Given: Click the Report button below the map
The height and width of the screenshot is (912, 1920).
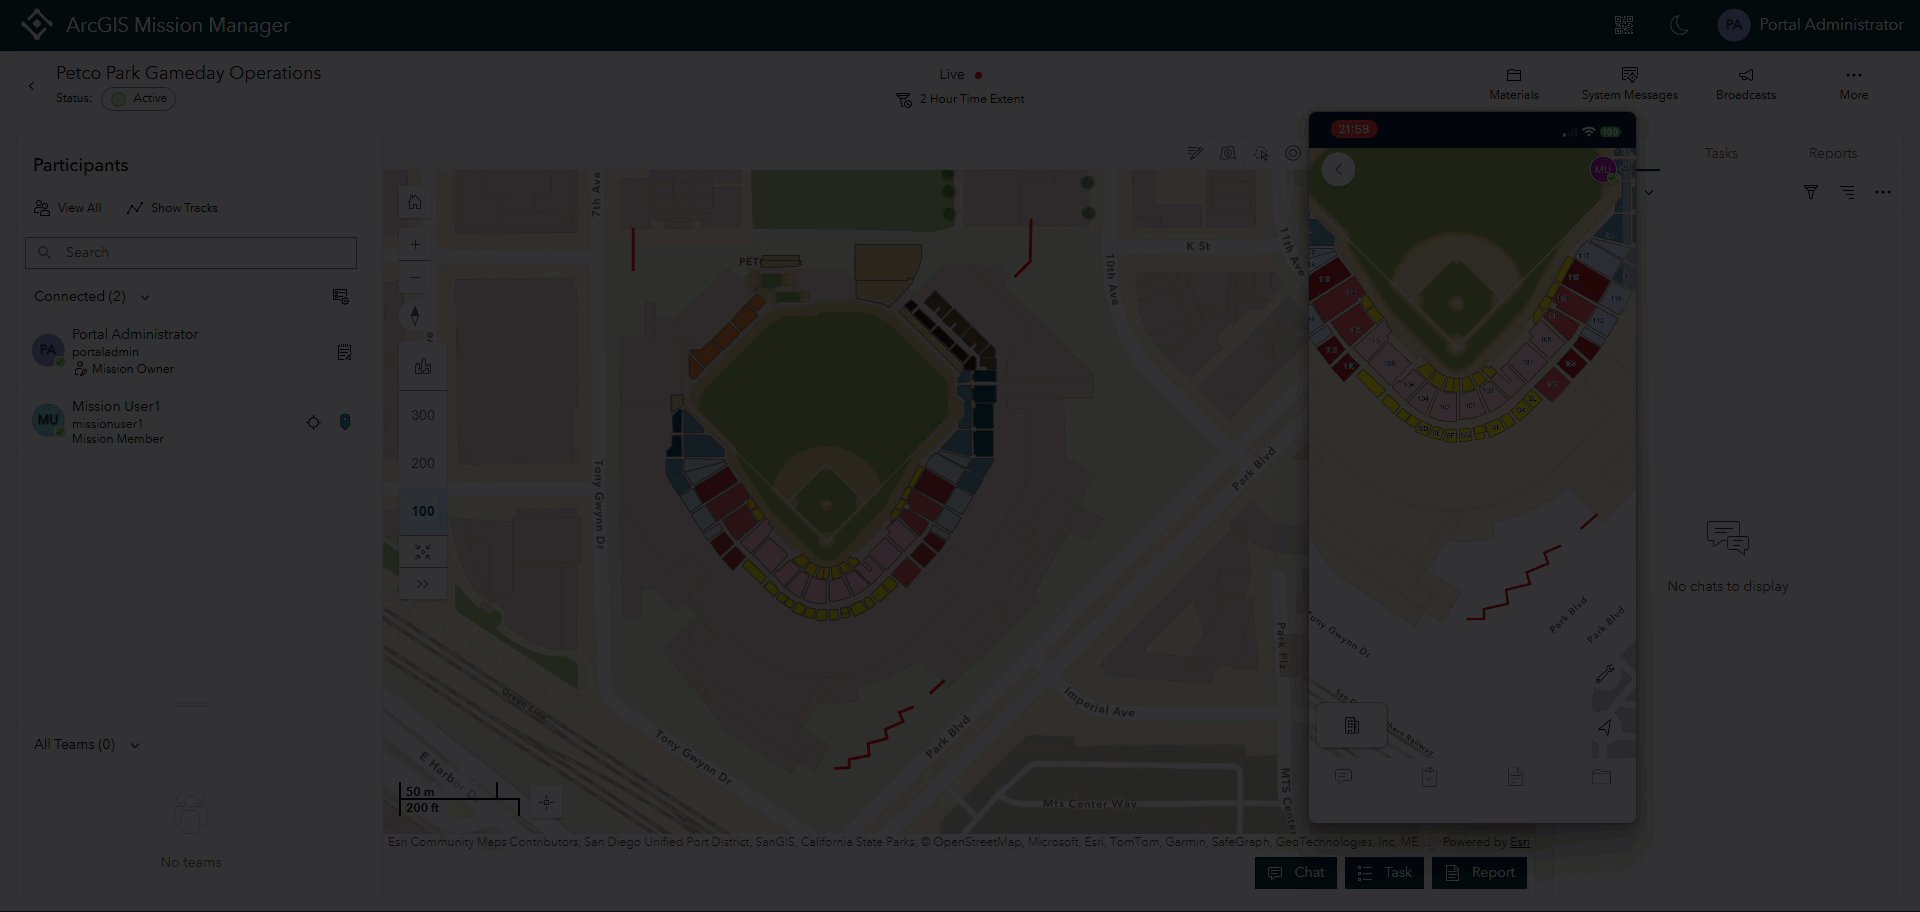Looking at the screenshot, I should [1479, 873].
